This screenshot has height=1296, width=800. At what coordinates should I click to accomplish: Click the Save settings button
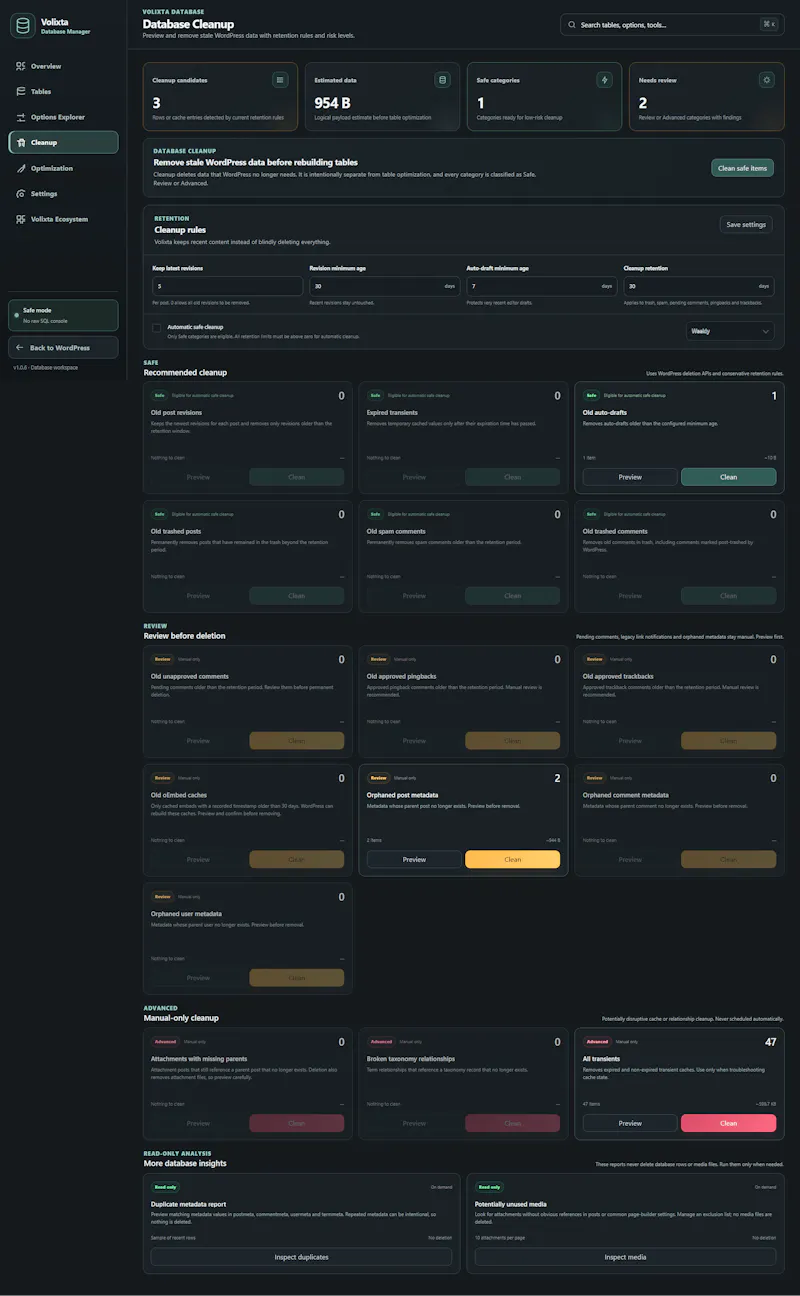click(746, 224)
